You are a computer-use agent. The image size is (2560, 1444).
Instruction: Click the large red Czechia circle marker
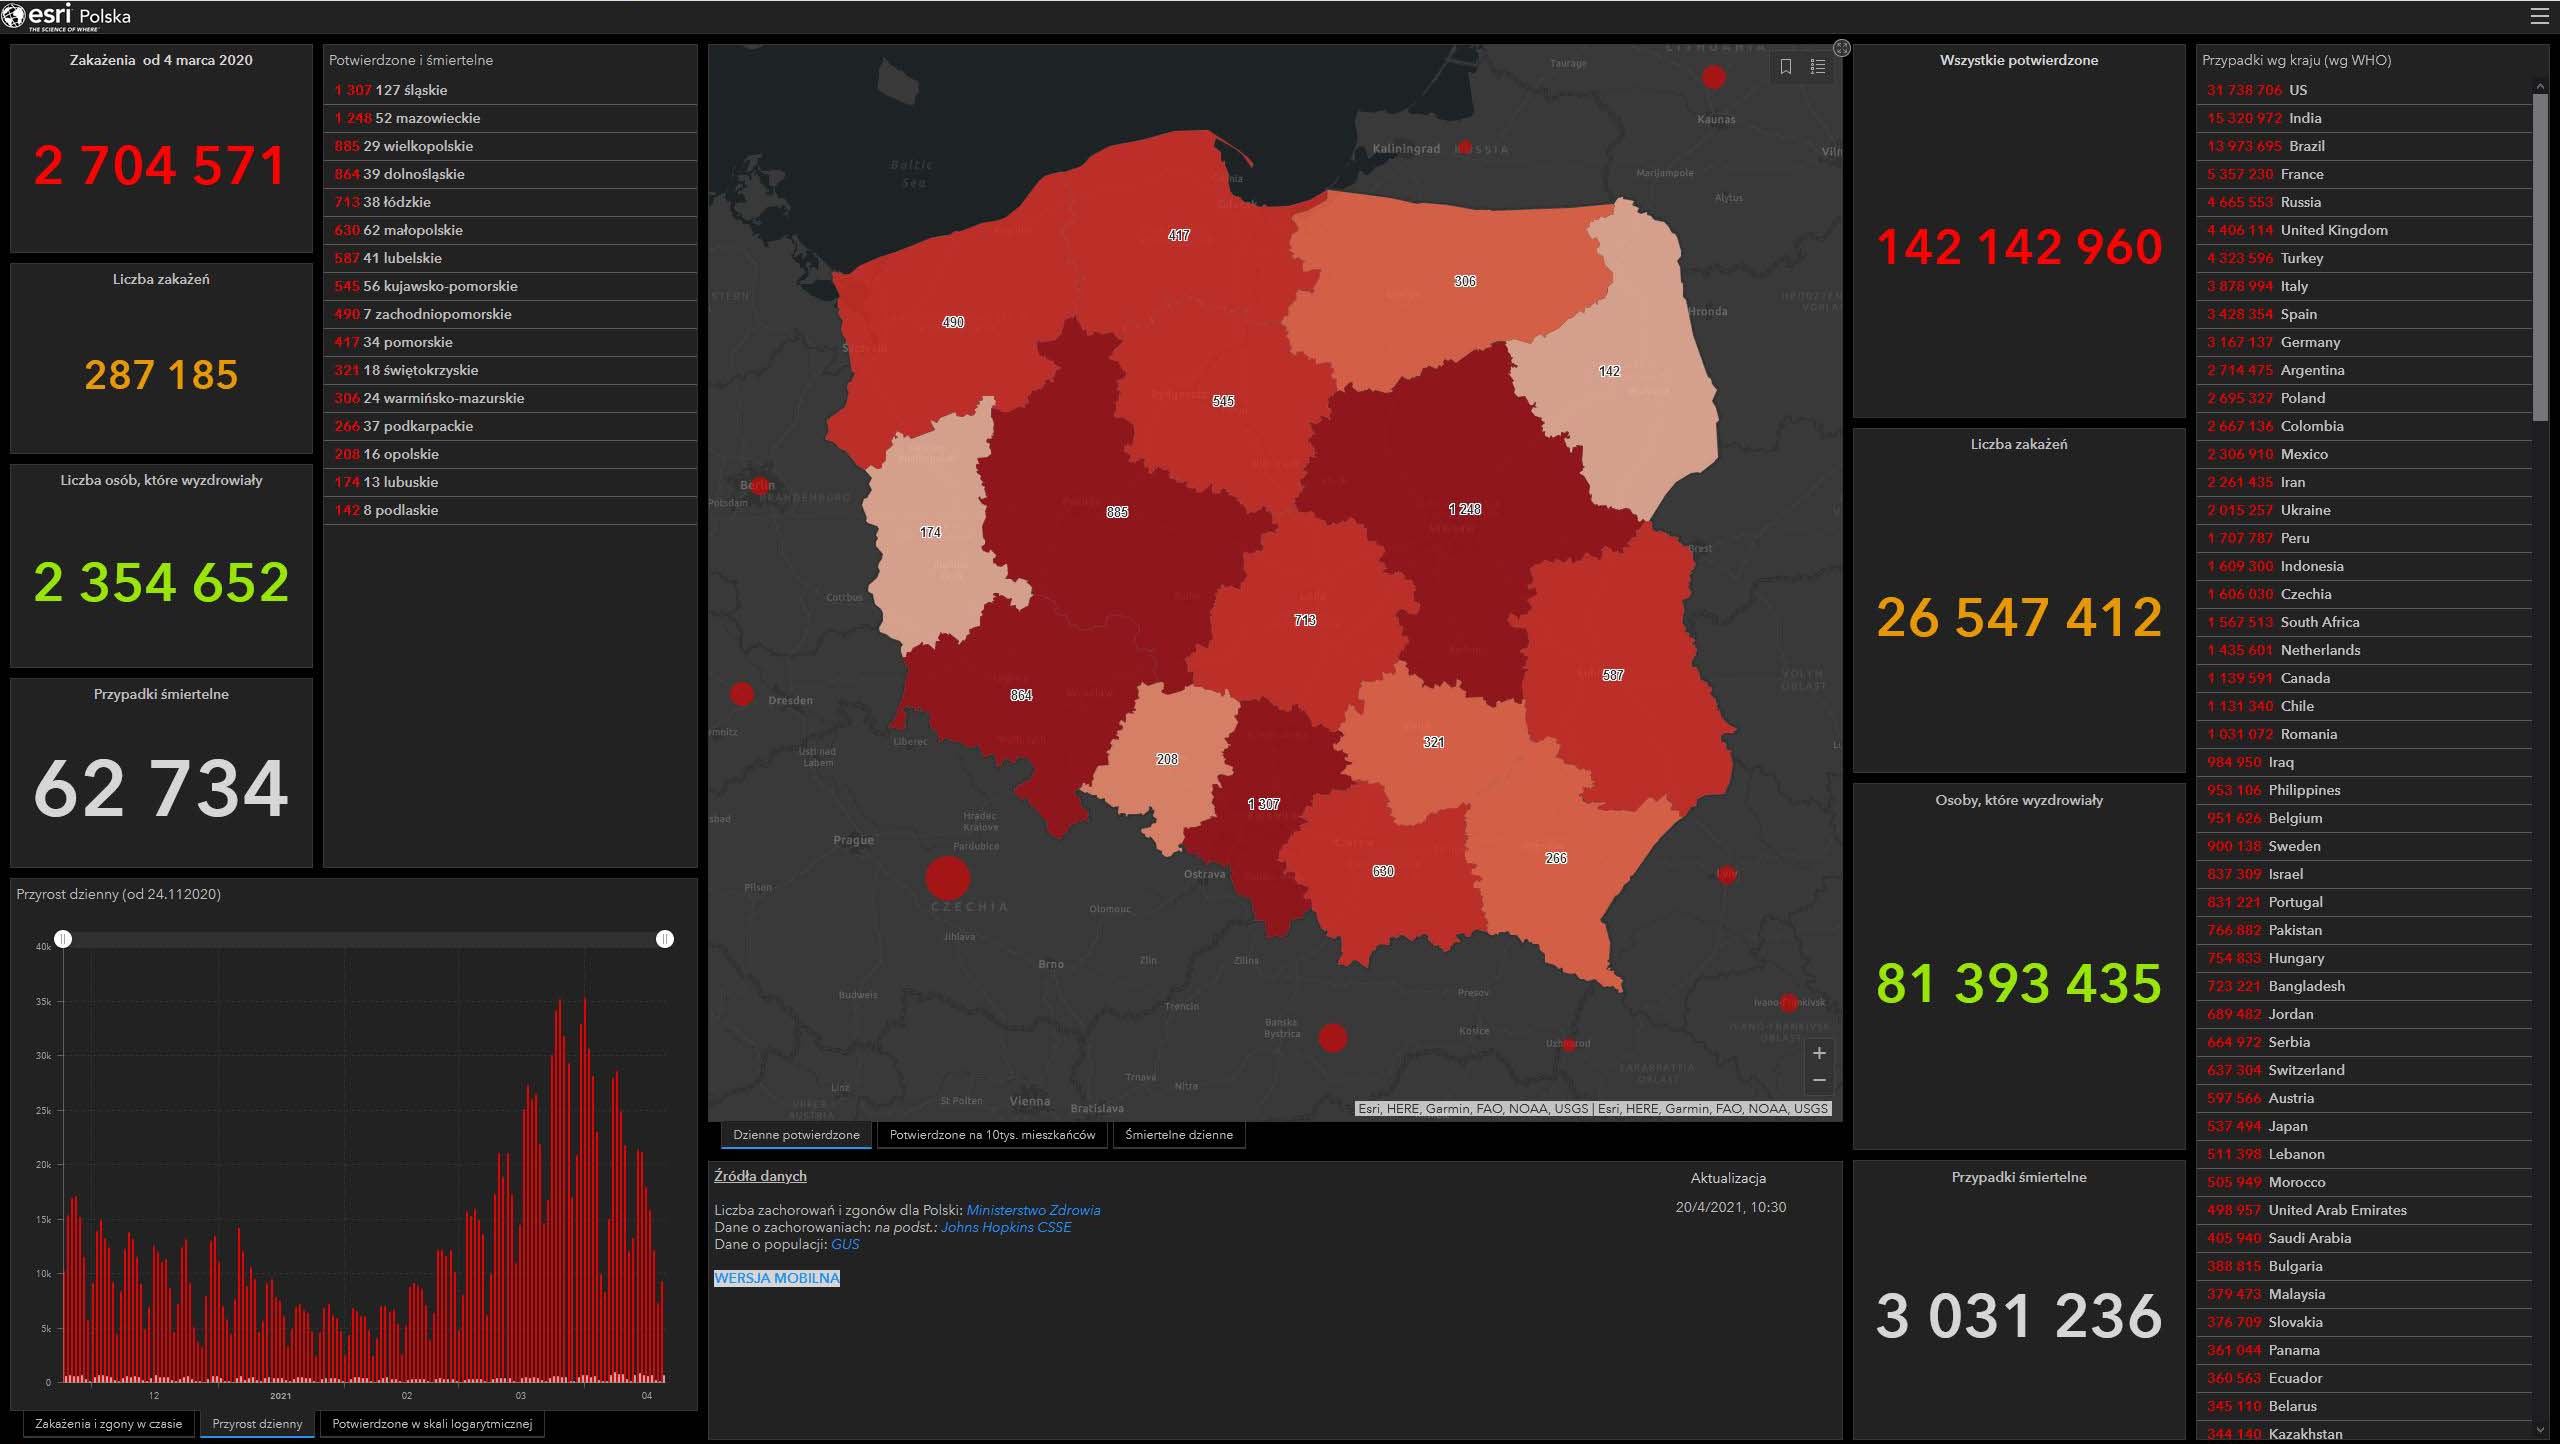point(947,878)
